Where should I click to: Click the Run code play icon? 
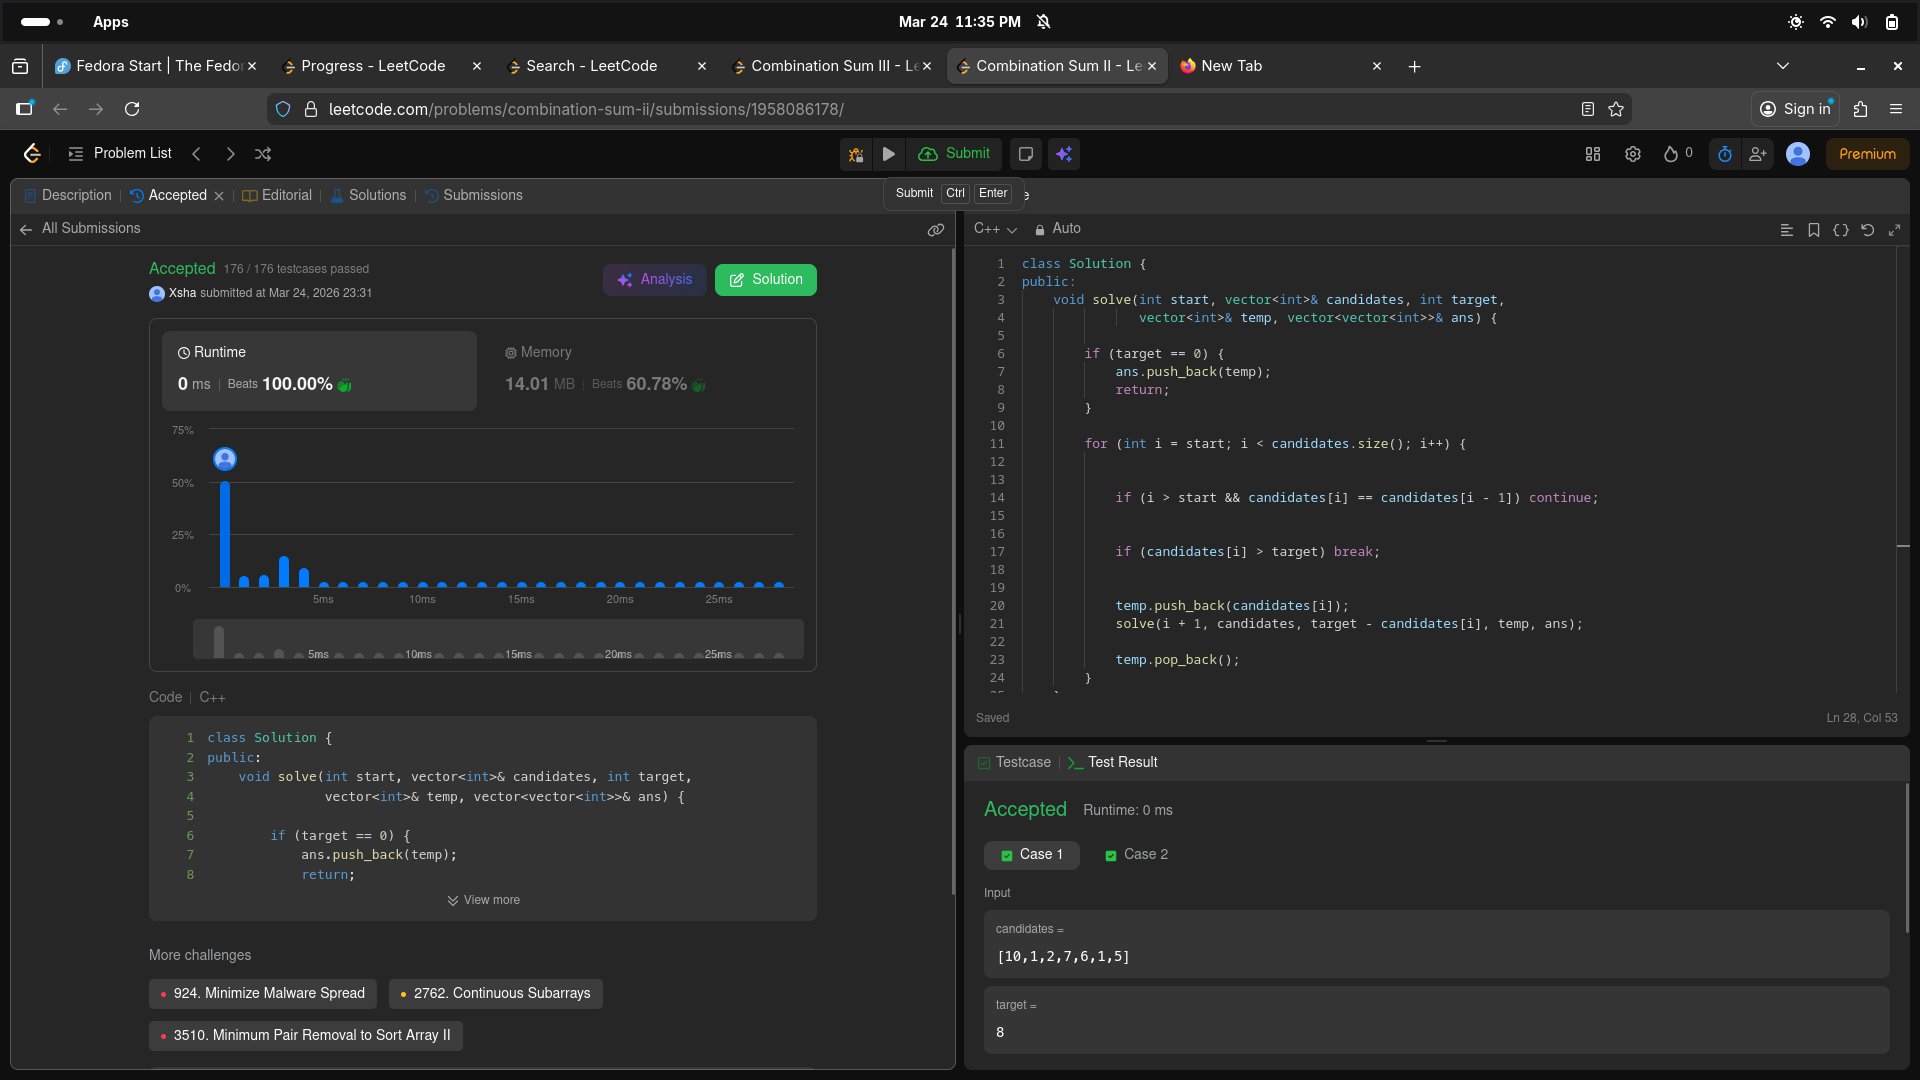888,154
